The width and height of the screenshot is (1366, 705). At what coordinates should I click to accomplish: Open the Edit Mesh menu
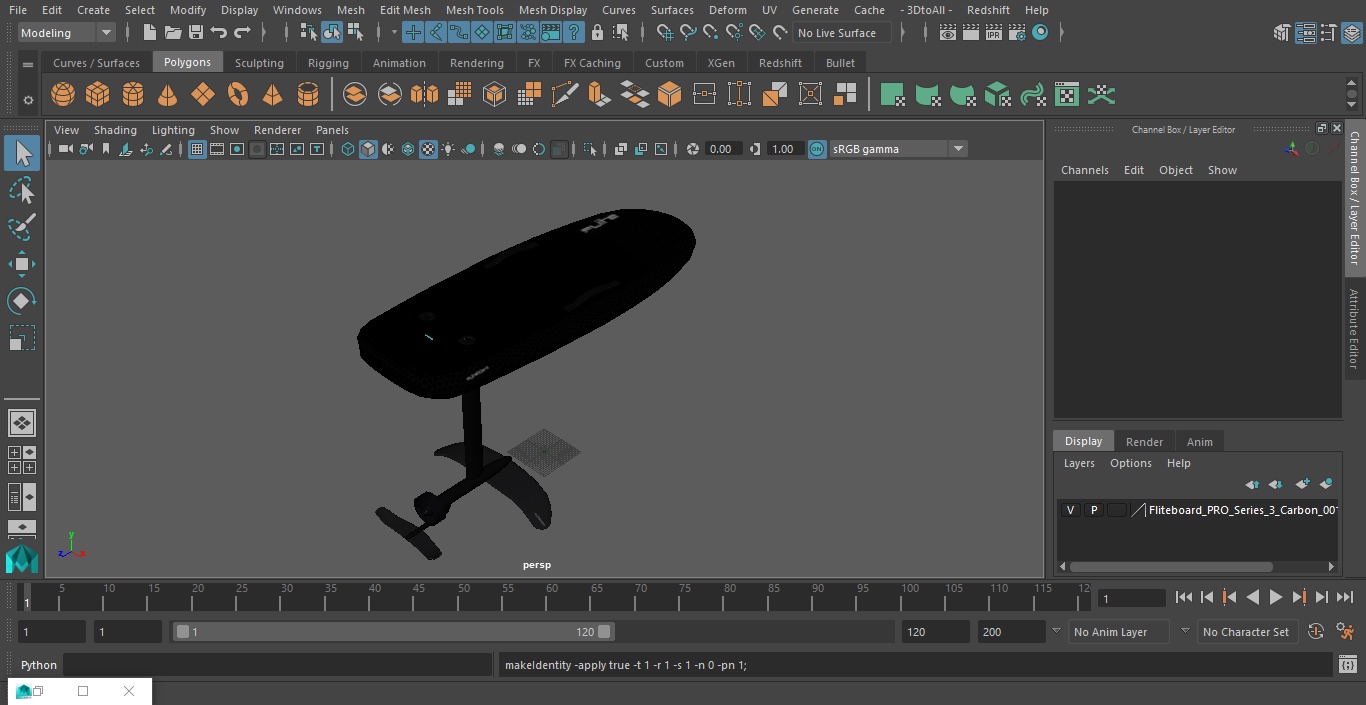point(405,10)
